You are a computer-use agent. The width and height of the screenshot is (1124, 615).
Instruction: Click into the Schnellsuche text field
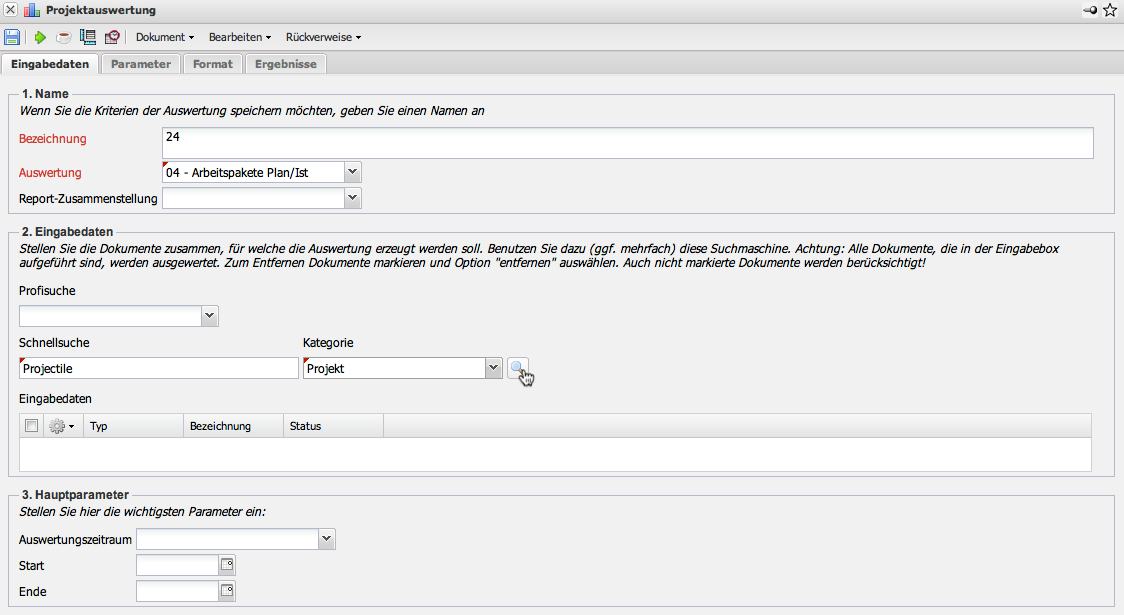point(158,368)
